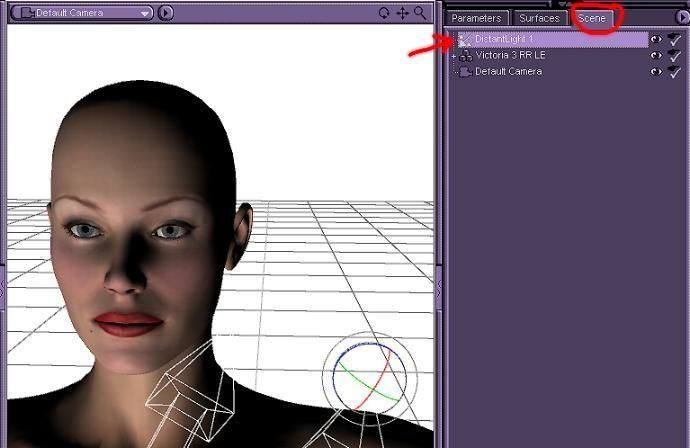Select DistantLight 1 in the scene list

click(504, 39)
